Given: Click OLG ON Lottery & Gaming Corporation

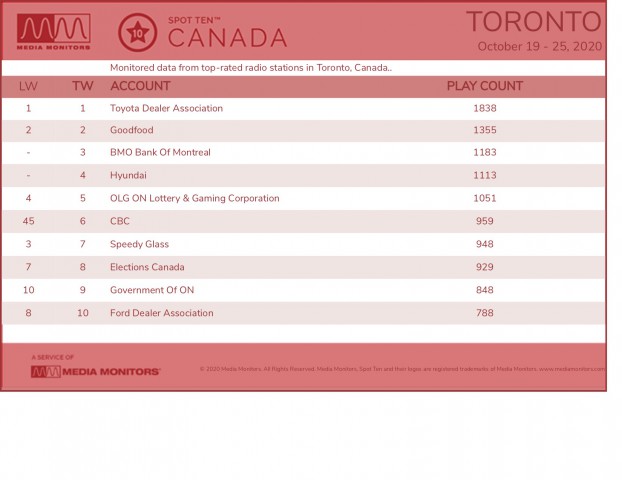Looking at the screenshot, I should pyautogui.click(x=195, y=198).
